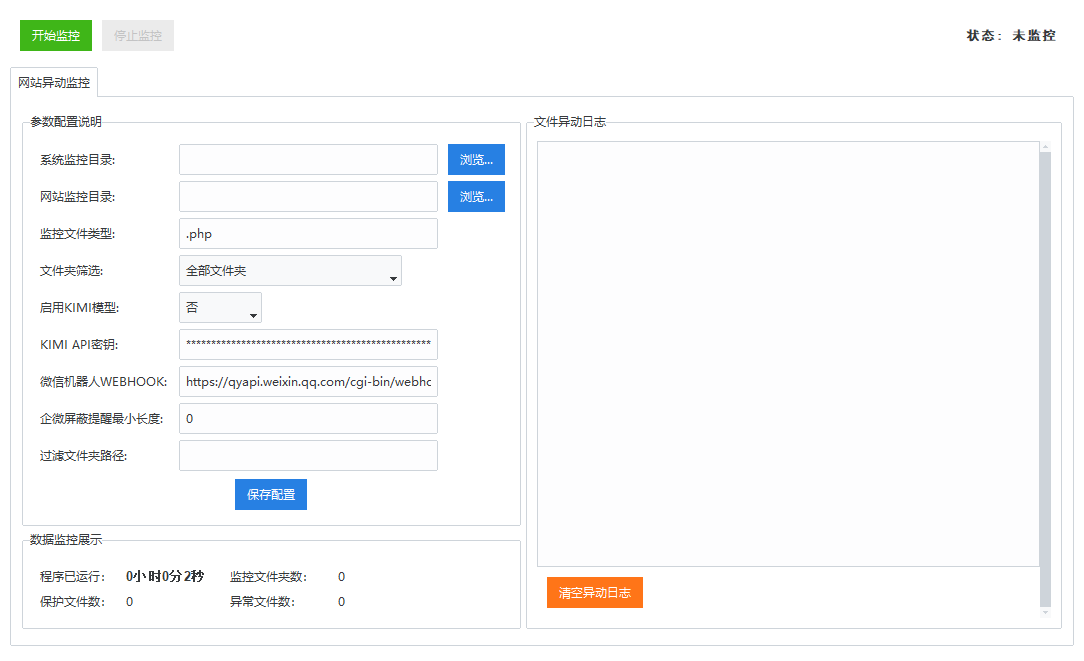Image resolution: width=1084 pixels, height=661 pixels.
Task: Click the 参数配置说明 group title
Action: click(x=66, y=122)
